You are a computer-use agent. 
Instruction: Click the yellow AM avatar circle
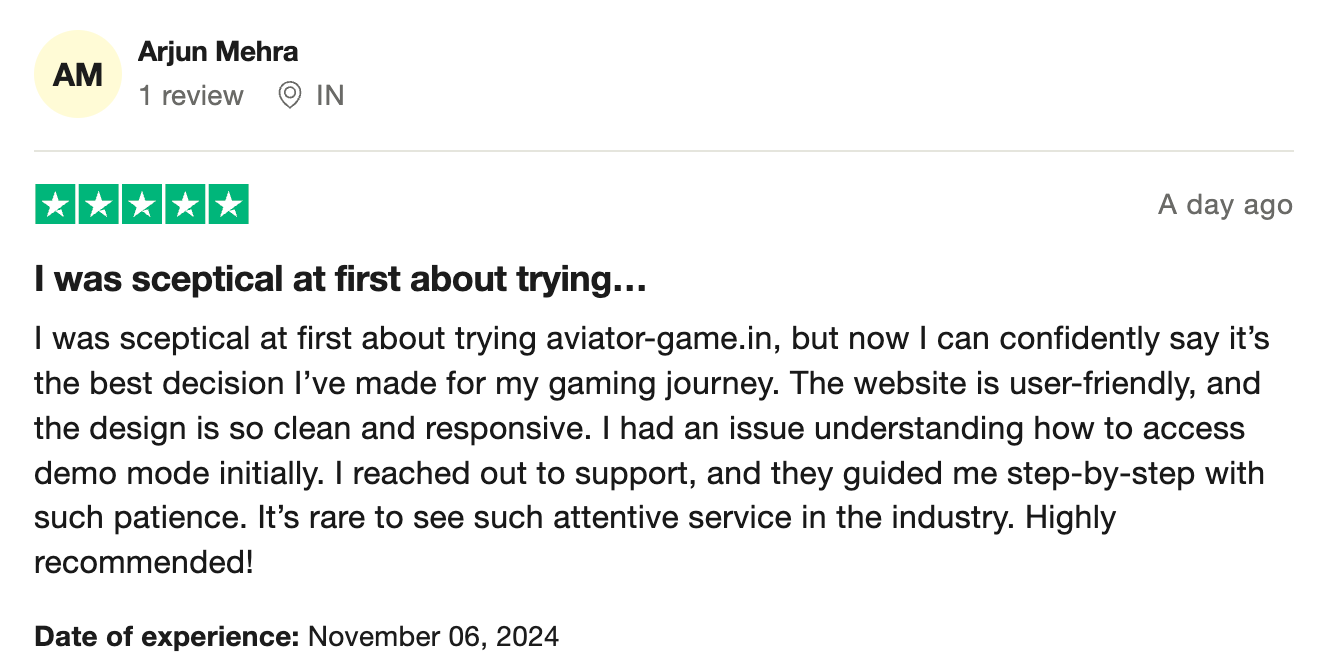(78, 74)
